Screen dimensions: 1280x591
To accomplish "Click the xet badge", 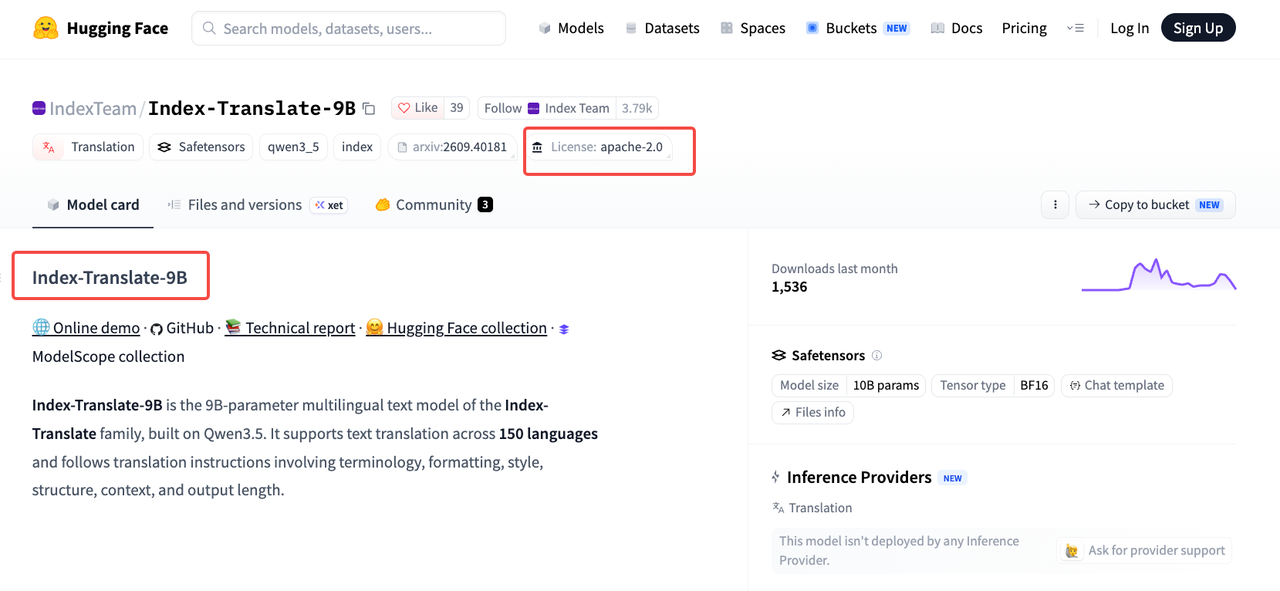I will [329, 205].
